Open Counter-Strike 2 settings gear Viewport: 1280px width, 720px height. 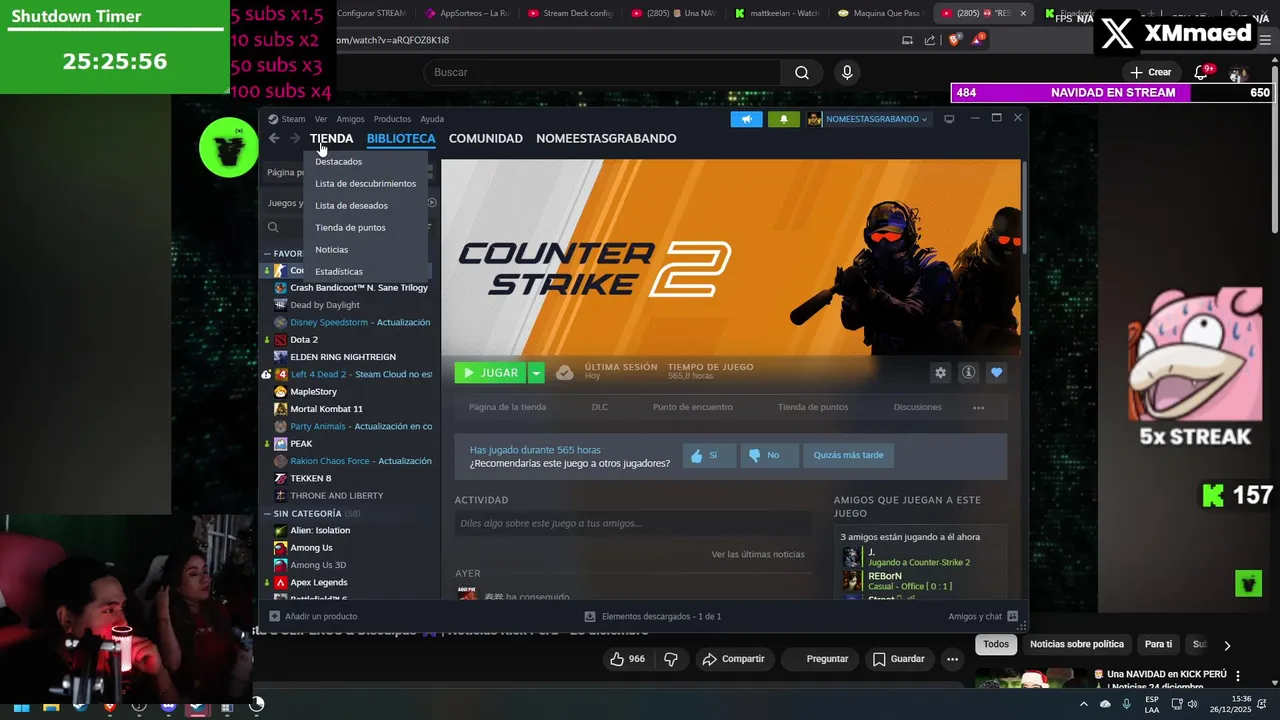(940, 372)
